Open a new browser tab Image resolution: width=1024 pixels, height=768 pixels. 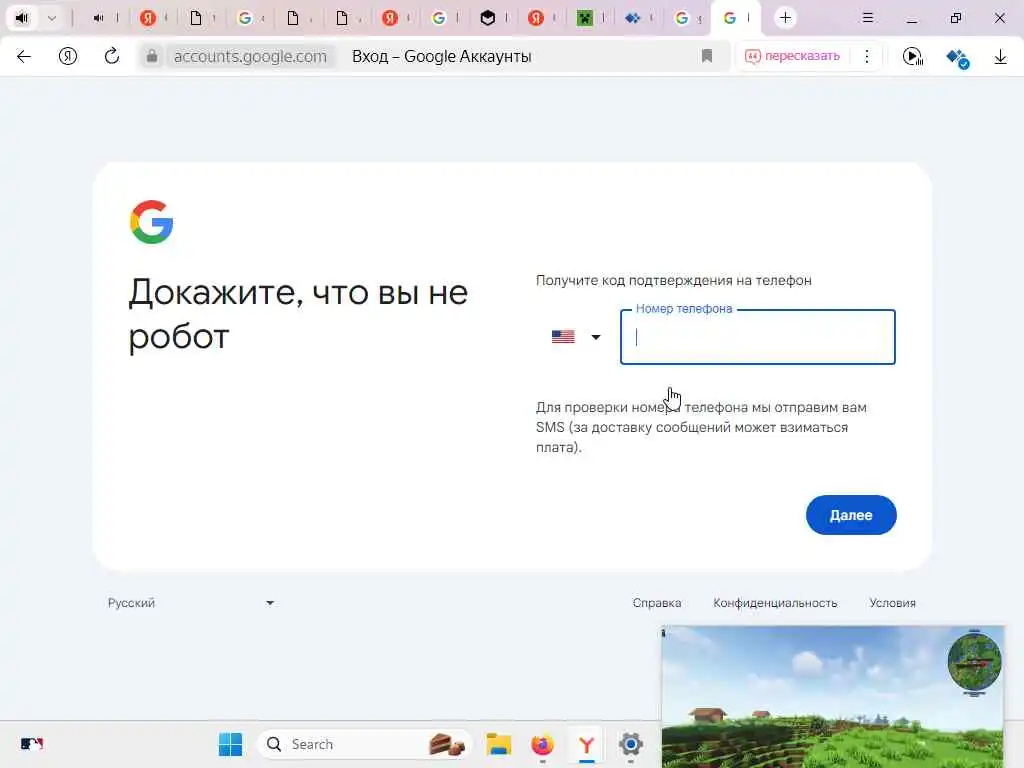pyautogui.click(x=785, y=18)
